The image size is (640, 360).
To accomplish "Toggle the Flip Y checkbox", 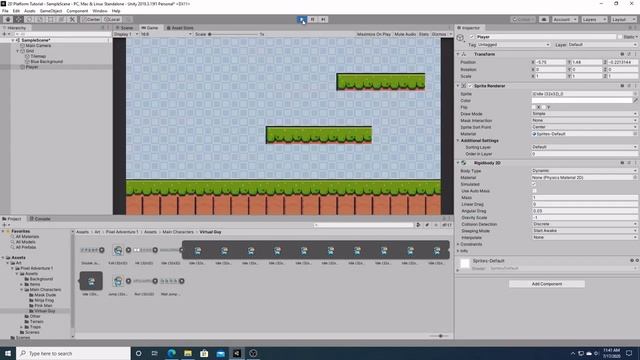I will 544,107.
